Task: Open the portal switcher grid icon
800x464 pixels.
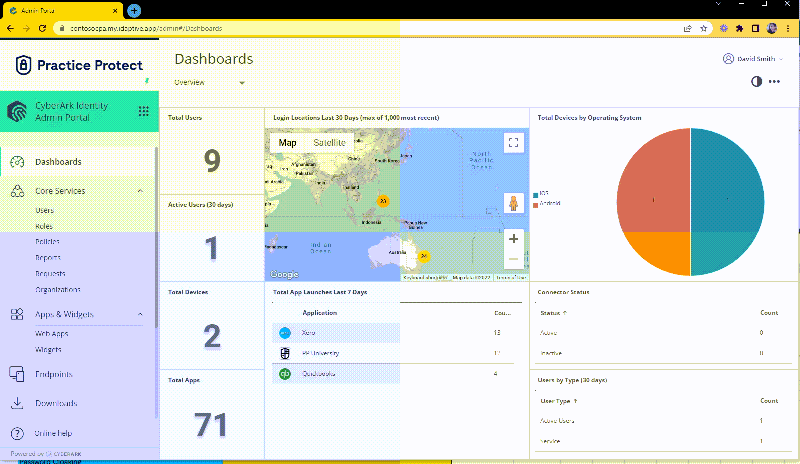Action: (x=144, y=111)
